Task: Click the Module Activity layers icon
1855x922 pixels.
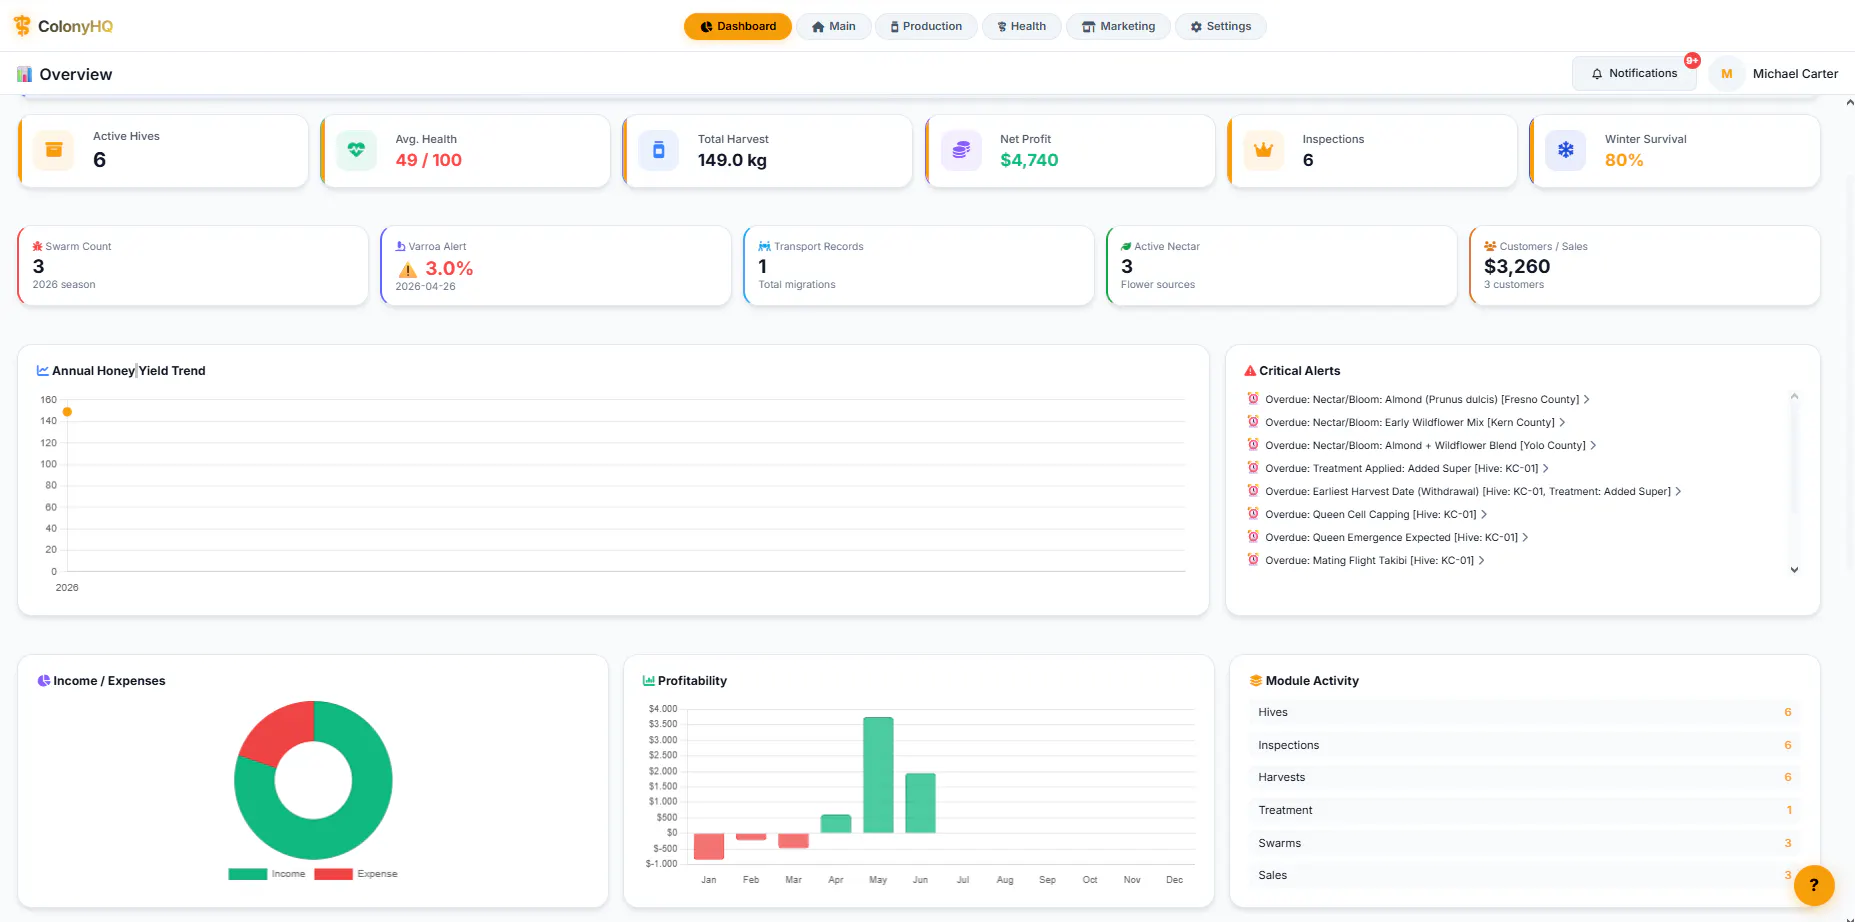Action: (x=1256, y=681)
